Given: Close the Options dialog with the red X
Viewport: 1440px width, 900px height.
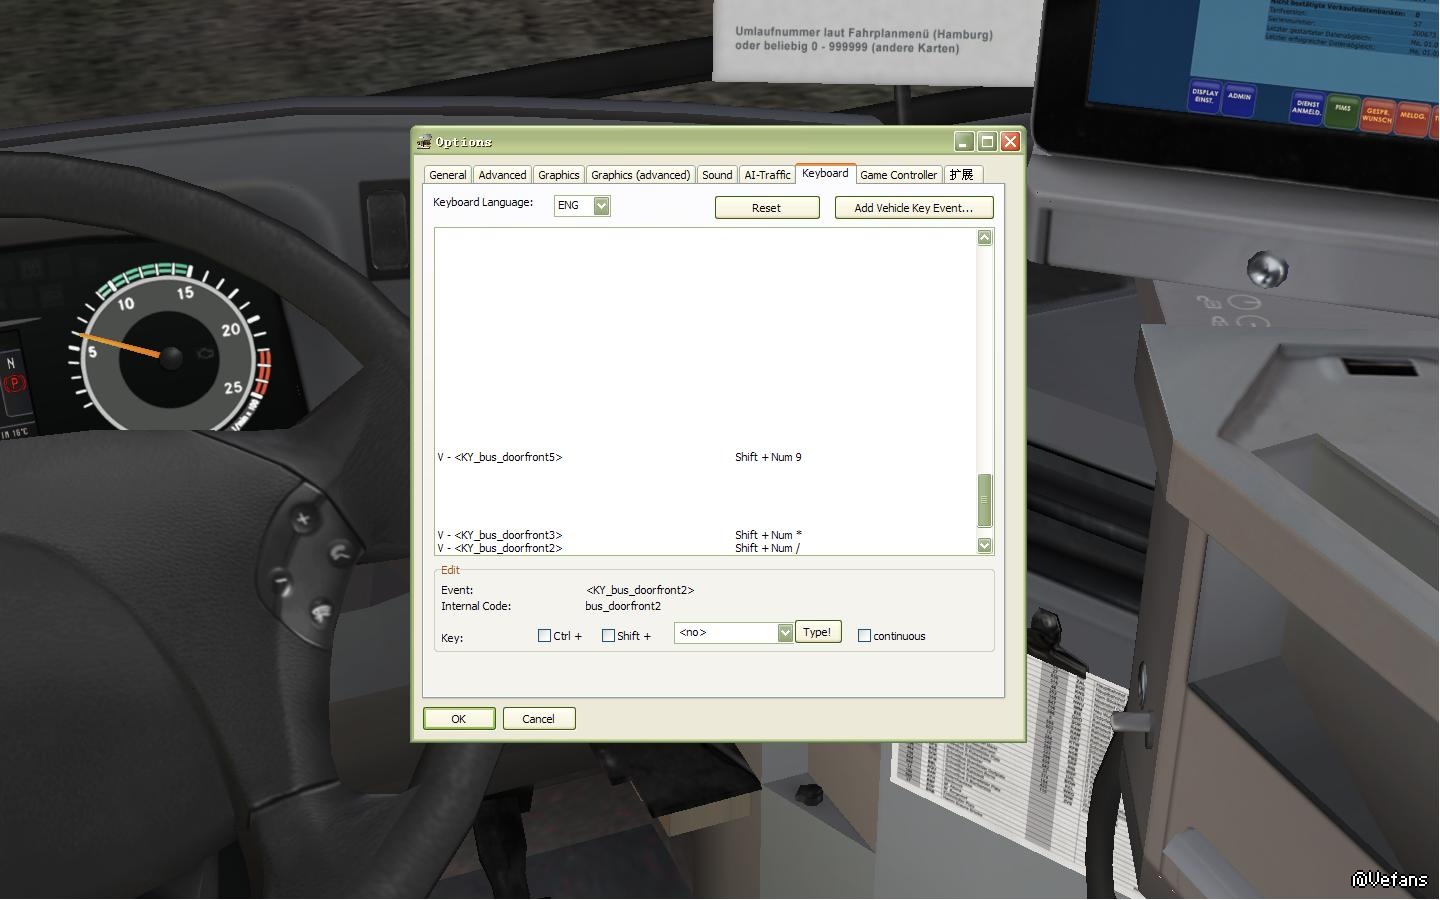Looking at the screenshot, I should (1010, 142).
